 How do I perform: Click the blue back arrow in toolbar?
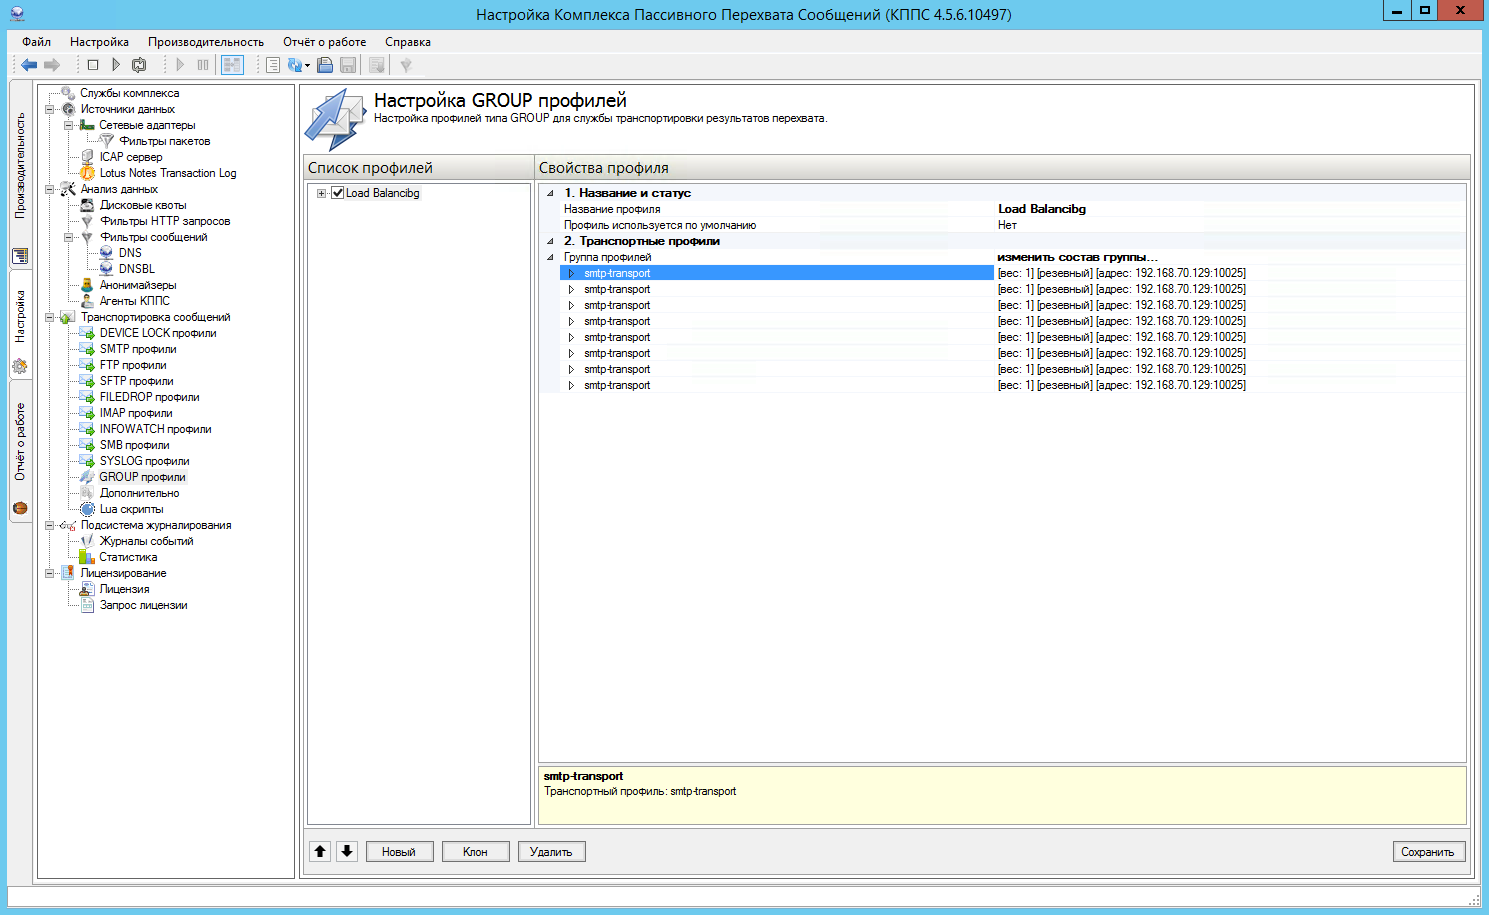tap(29, 65)
